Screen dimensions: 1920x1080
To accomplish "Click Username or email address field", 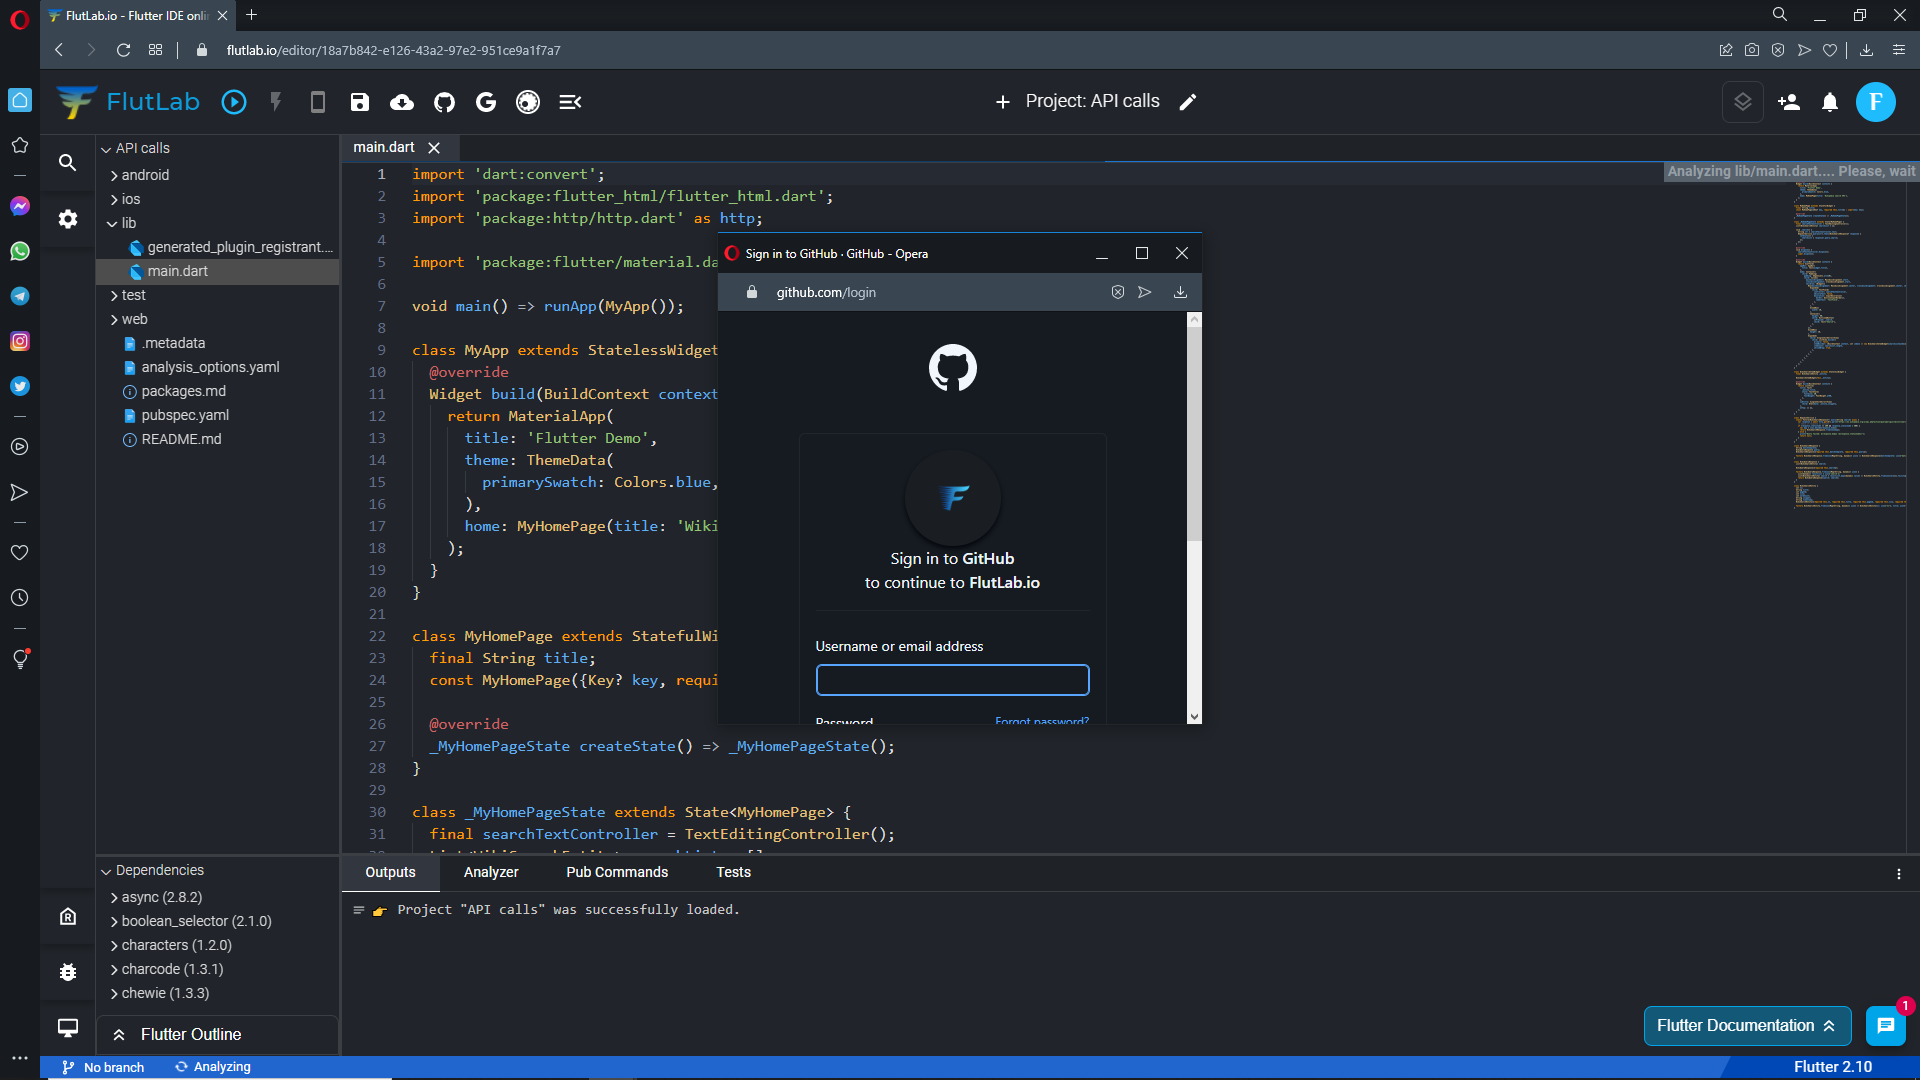I will pos(952,680).
